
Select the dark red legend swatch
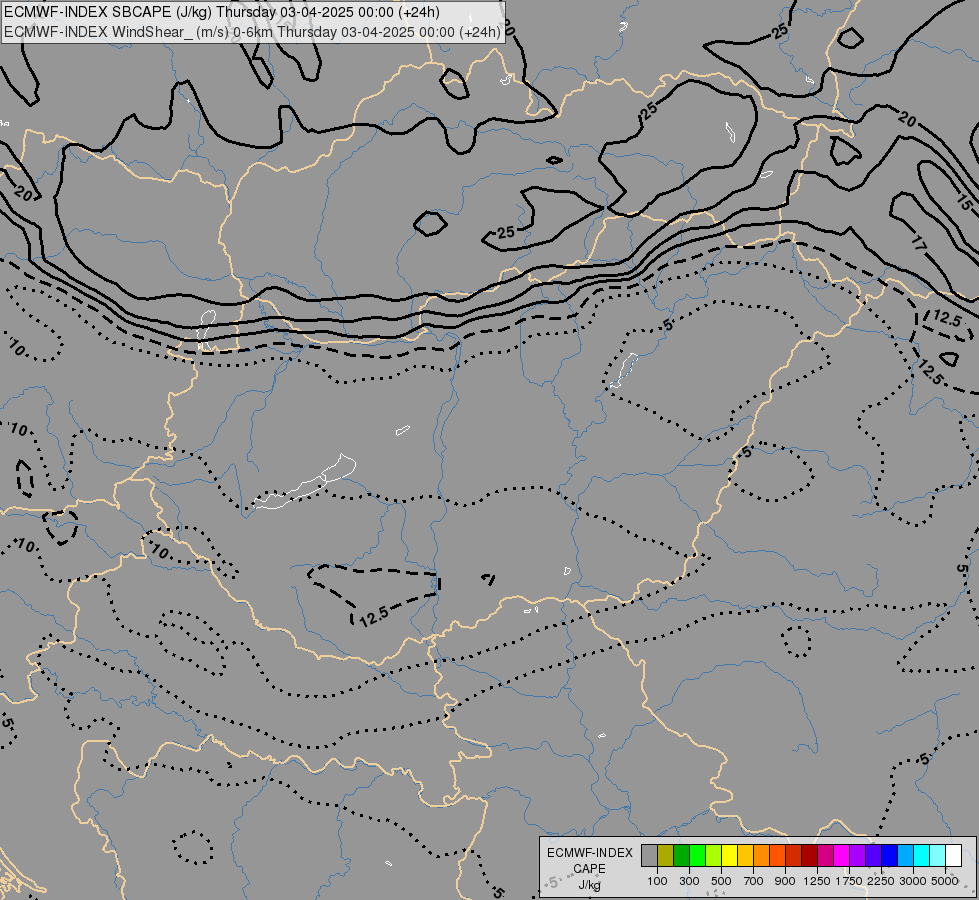[x=809, y=855]
